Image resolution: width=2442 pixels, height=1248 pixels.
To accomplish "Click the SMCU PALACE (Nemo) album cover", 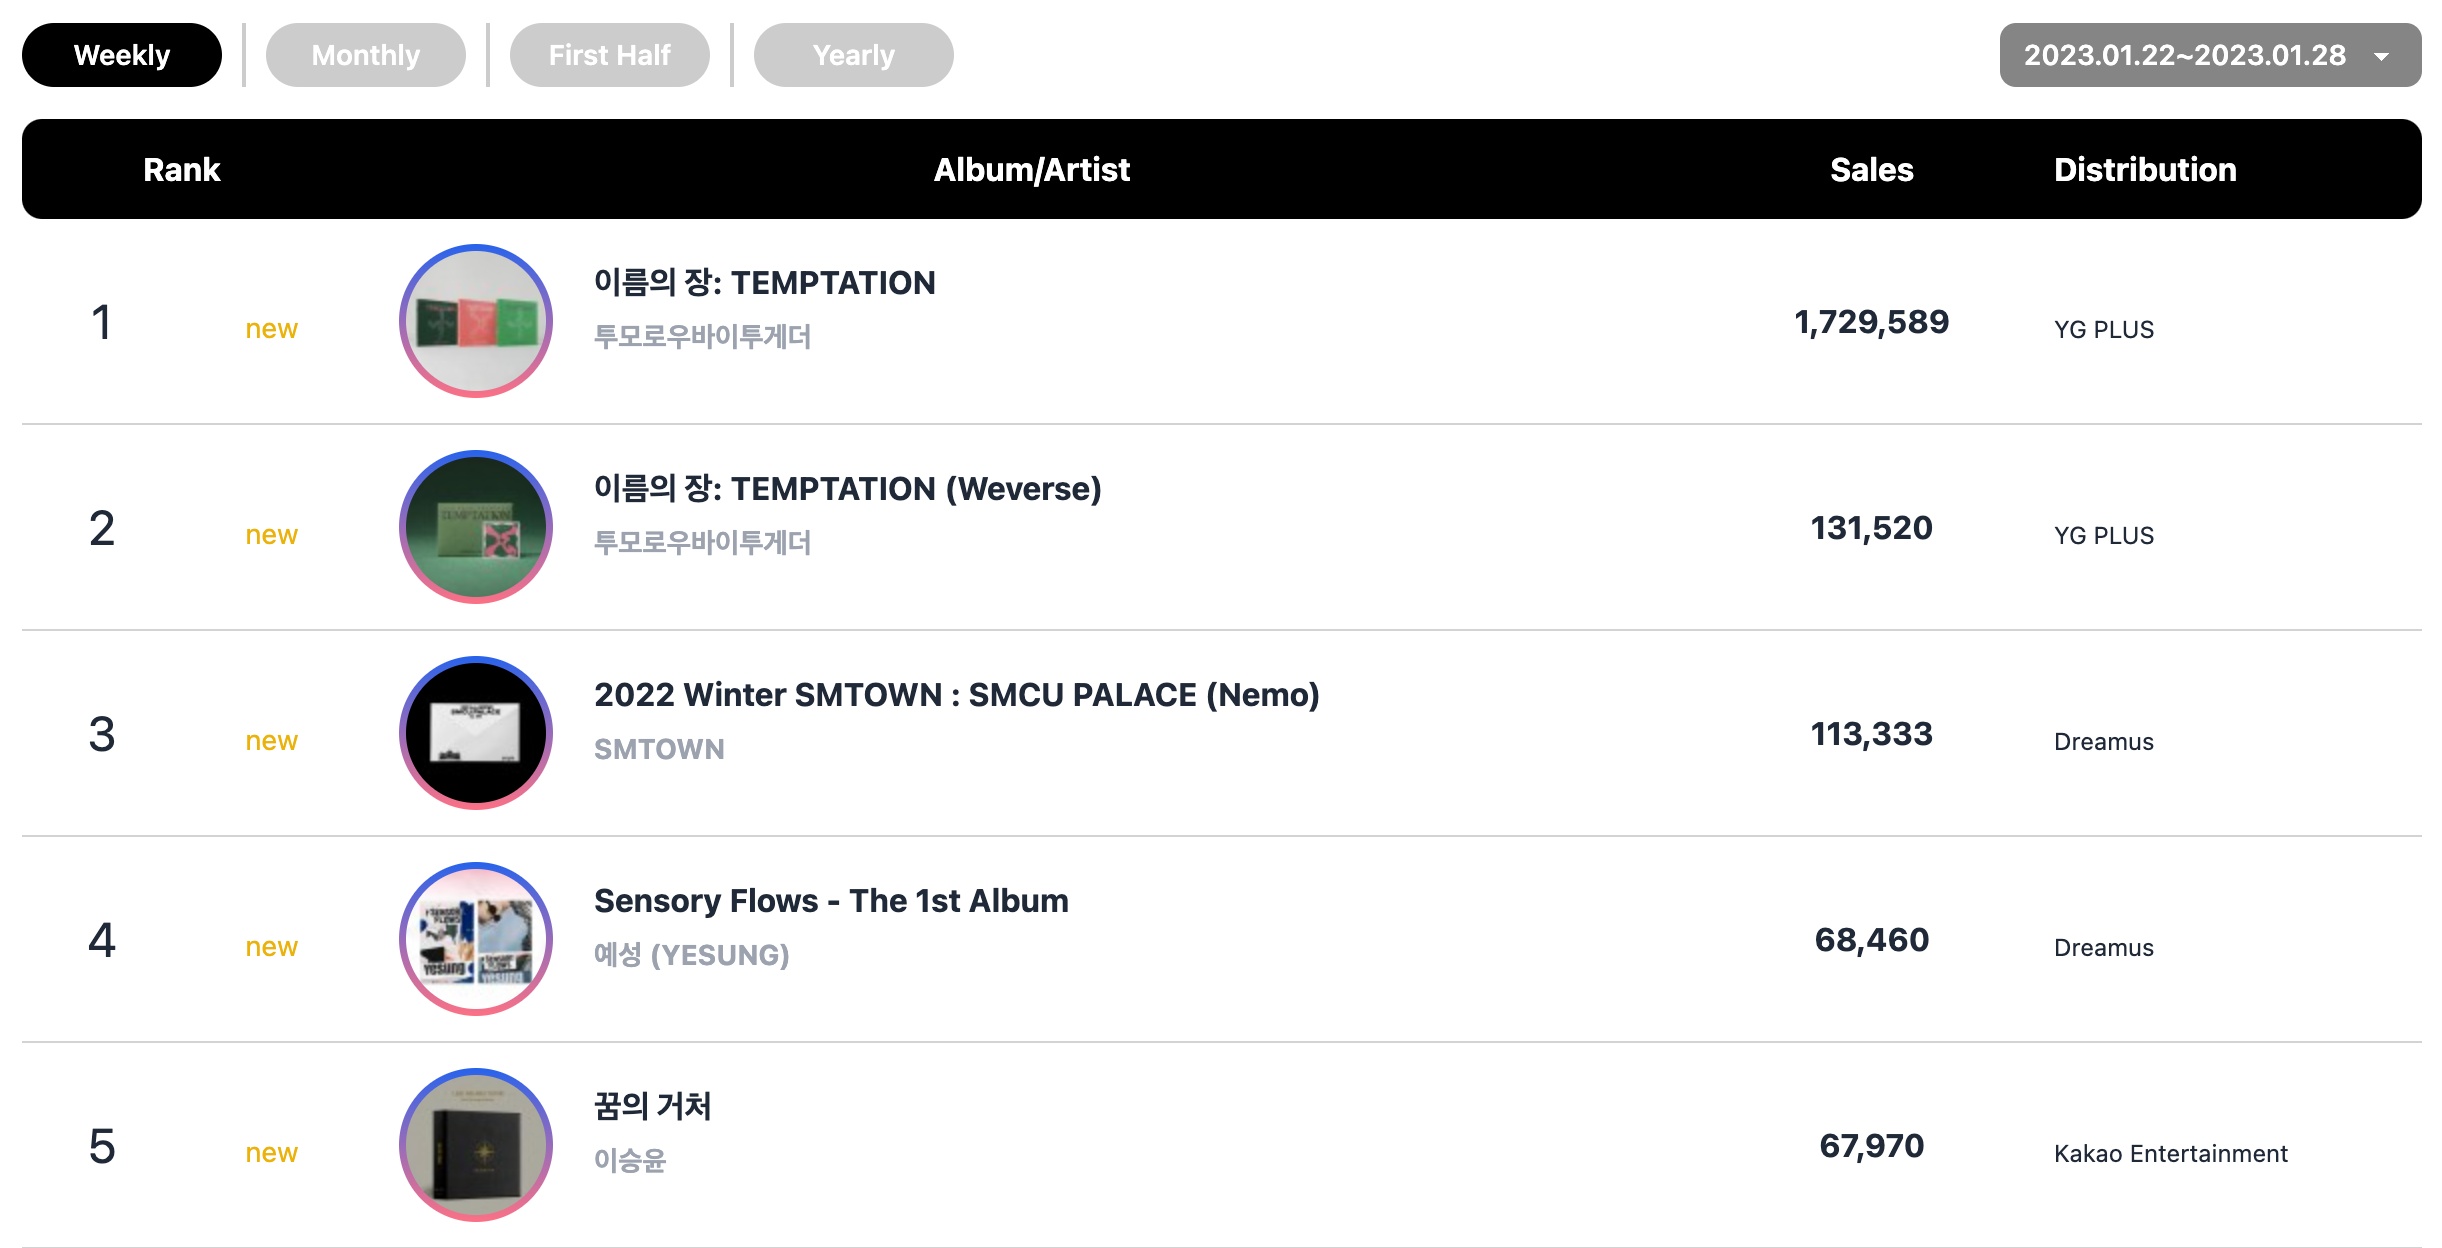I will tap(476, 733).
